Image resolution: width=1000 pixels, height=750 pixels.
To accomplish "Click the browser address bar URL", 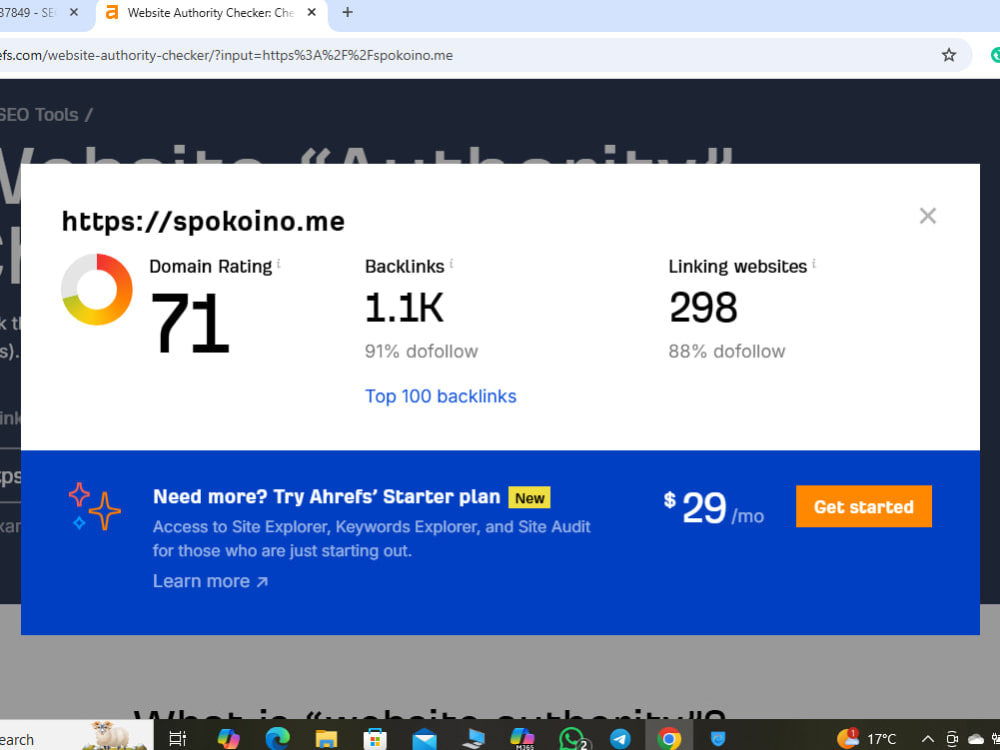I will pos(226,55).
